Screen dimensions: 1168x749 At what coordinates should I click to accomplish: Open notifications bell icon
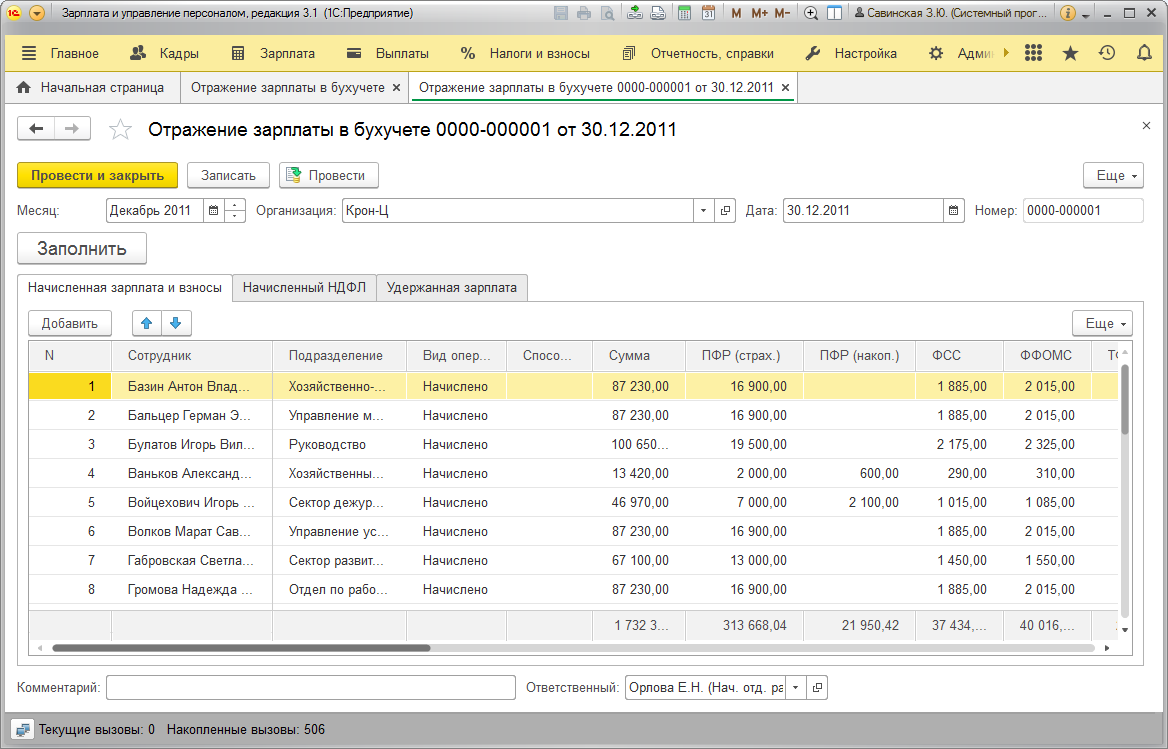pyautogui.click(x=1144, y=53)
